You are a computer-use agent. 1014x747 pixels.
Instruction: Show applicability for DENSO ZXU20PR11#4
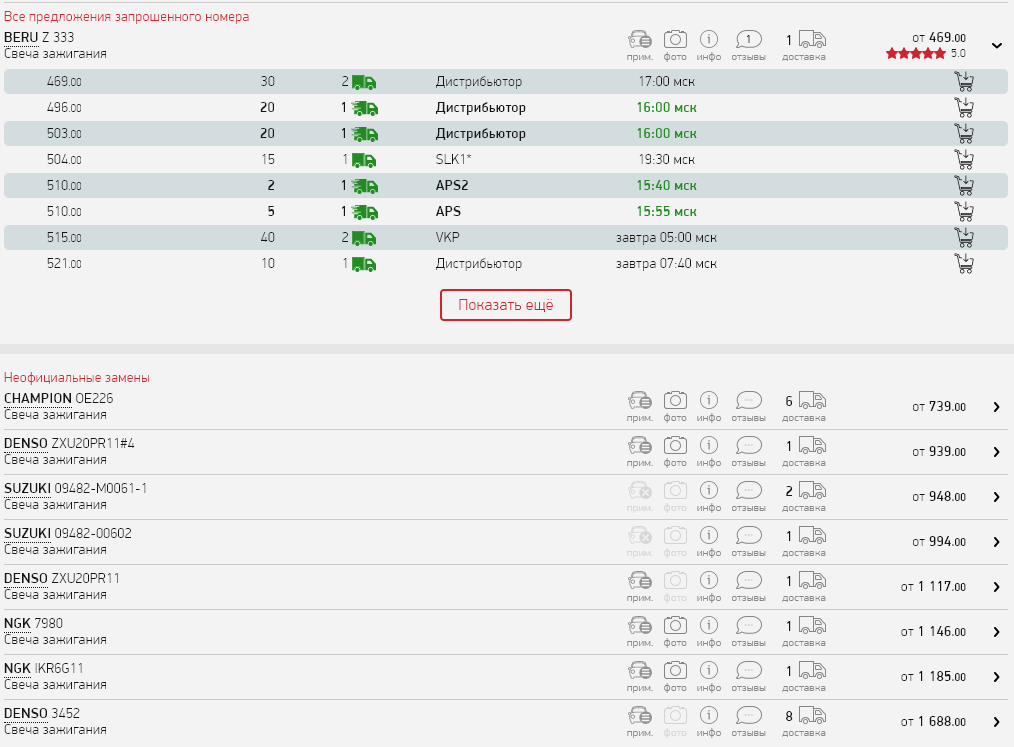(640, 451)
